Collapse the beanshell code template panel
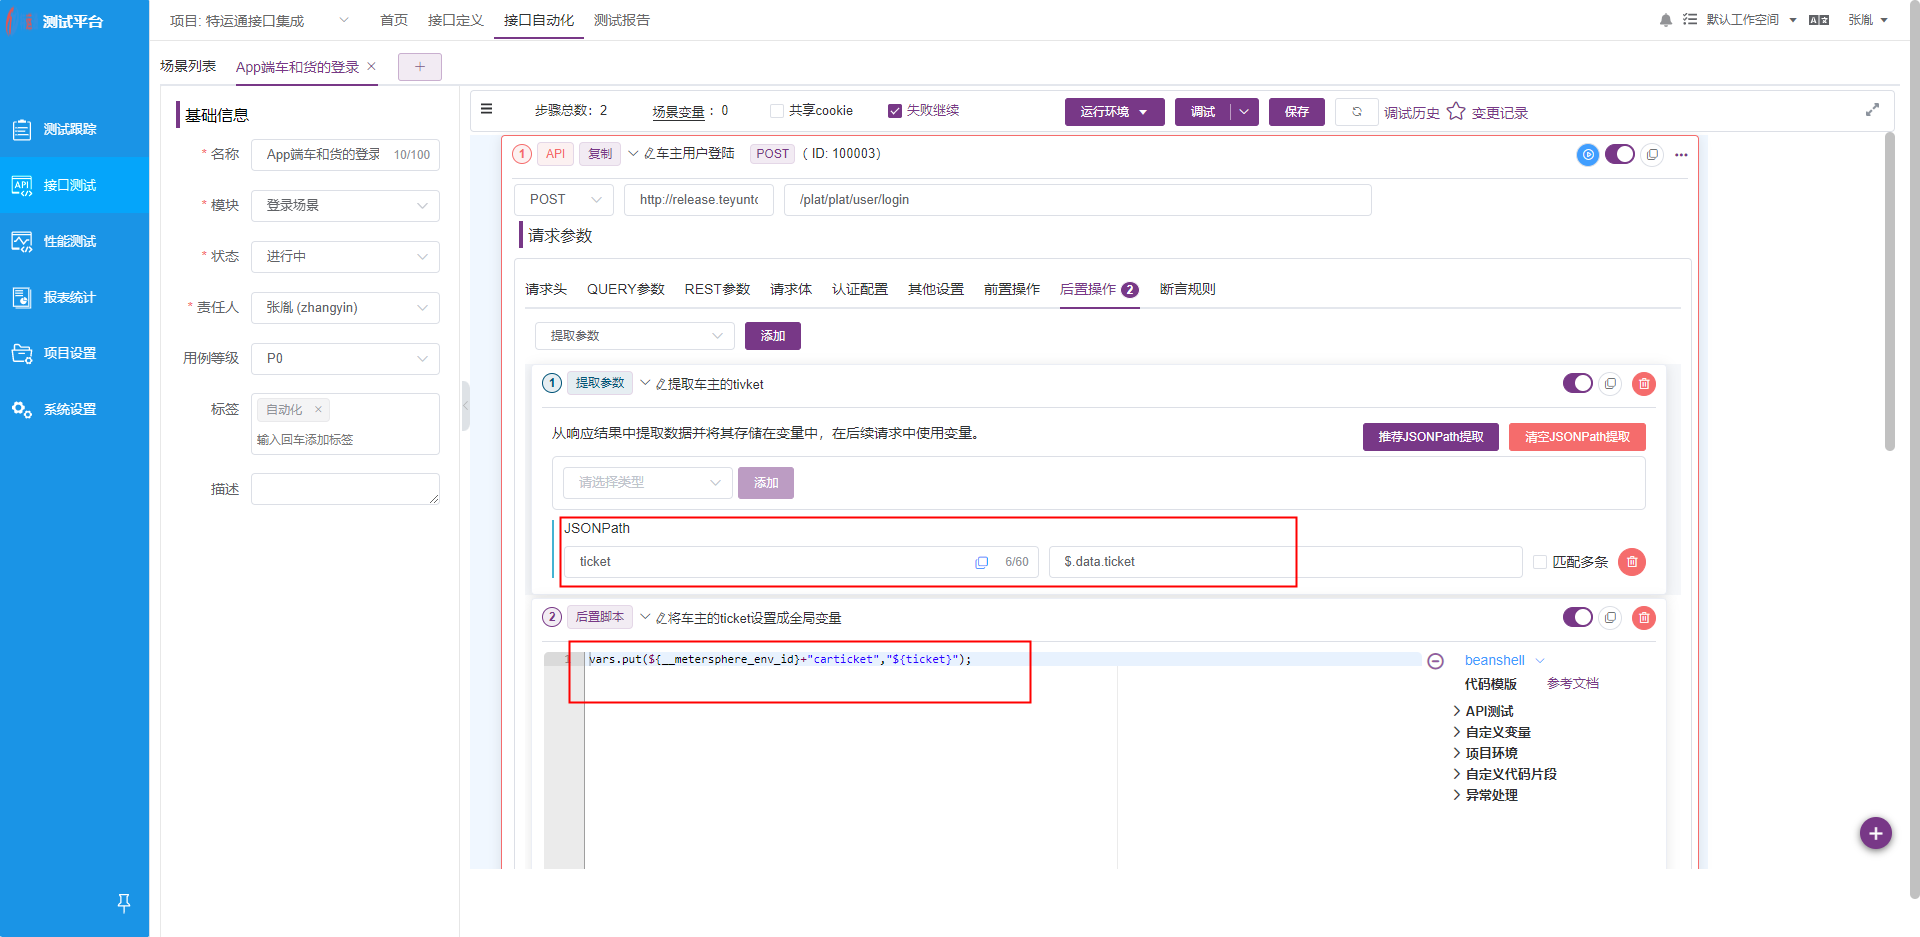The width and height of the screenshot is (1920, 937). (x=1436, y=661)
